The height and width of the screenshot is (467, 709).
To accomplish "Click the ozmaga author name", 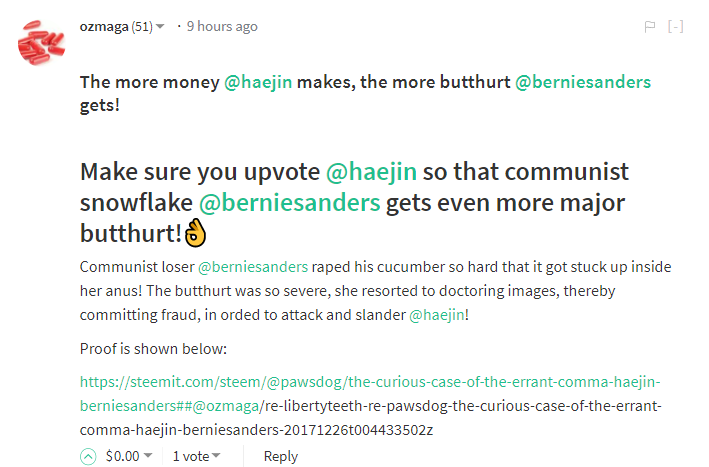I will [104, 27].
